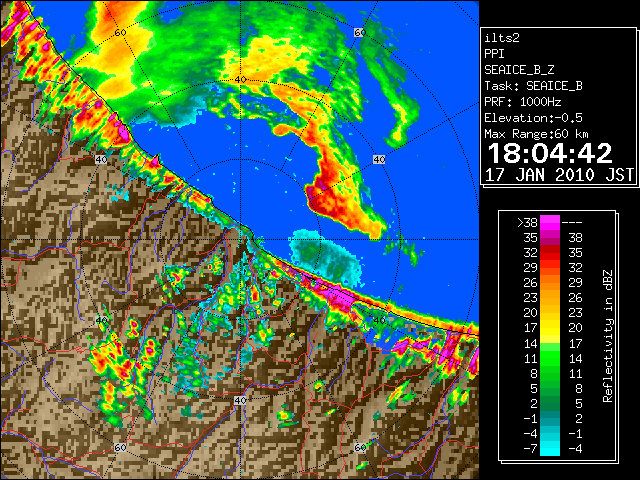
Task: Click the bright magenta top legend swatch
Action: [x=550, y=223]
